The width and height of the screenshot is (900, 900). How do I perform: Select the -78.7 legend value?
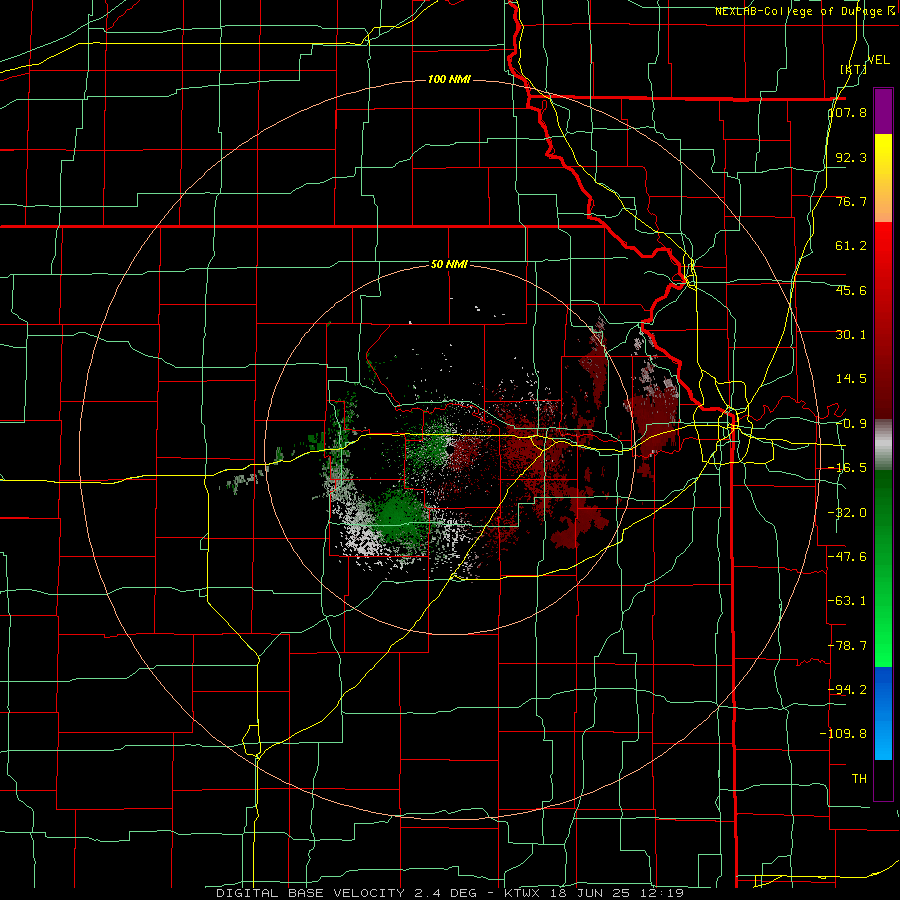[x=847, y=646]
